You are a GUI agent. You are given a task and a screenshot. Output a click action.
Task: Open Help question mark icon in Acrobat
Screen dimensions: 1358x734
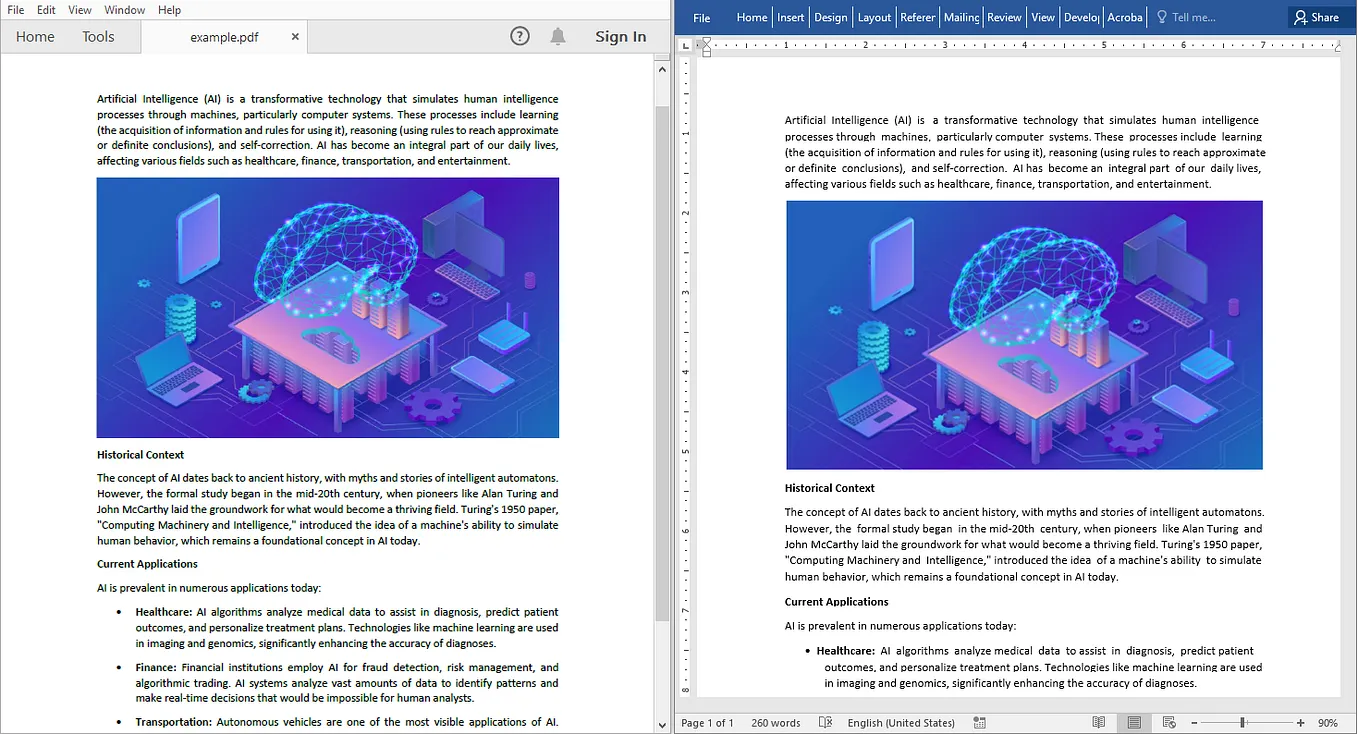coord(519,35)
